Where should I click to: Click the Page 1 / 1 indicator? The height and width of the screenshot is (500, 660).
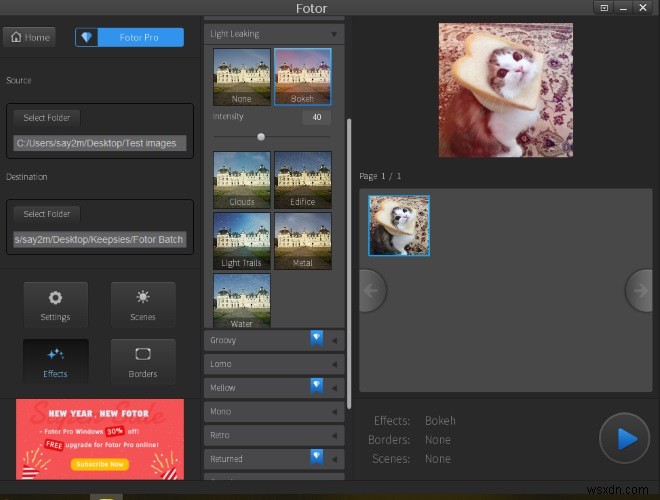[x=380, y=176]
